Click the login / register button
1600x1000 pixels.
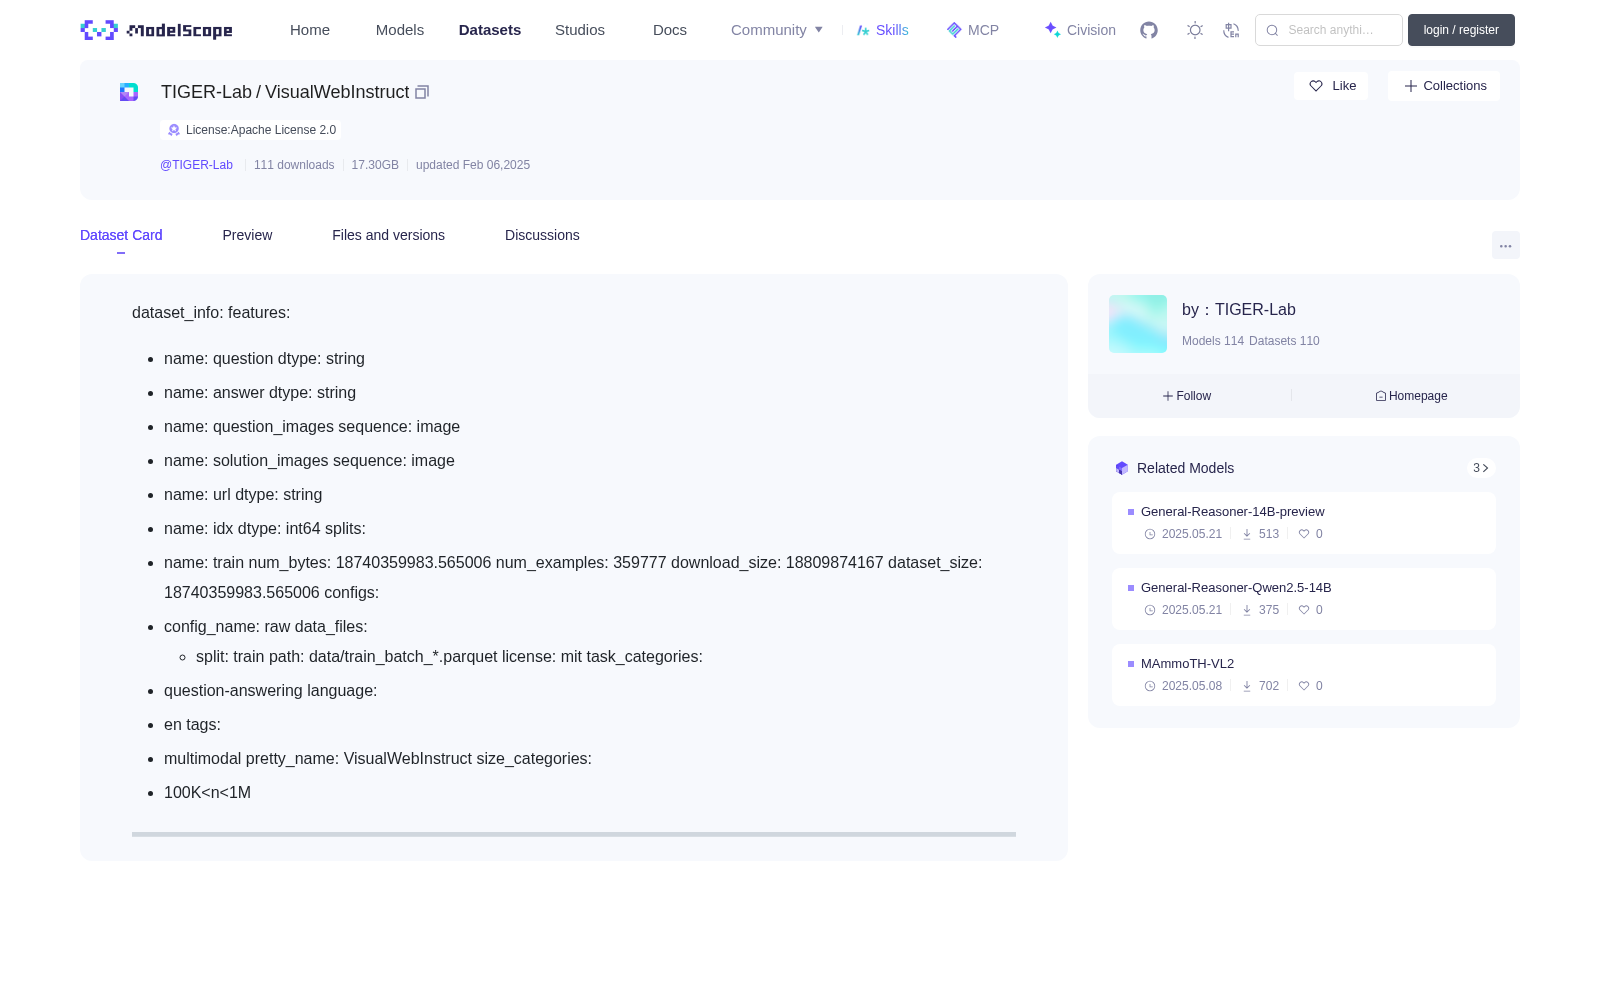[x=1461, y=30]
